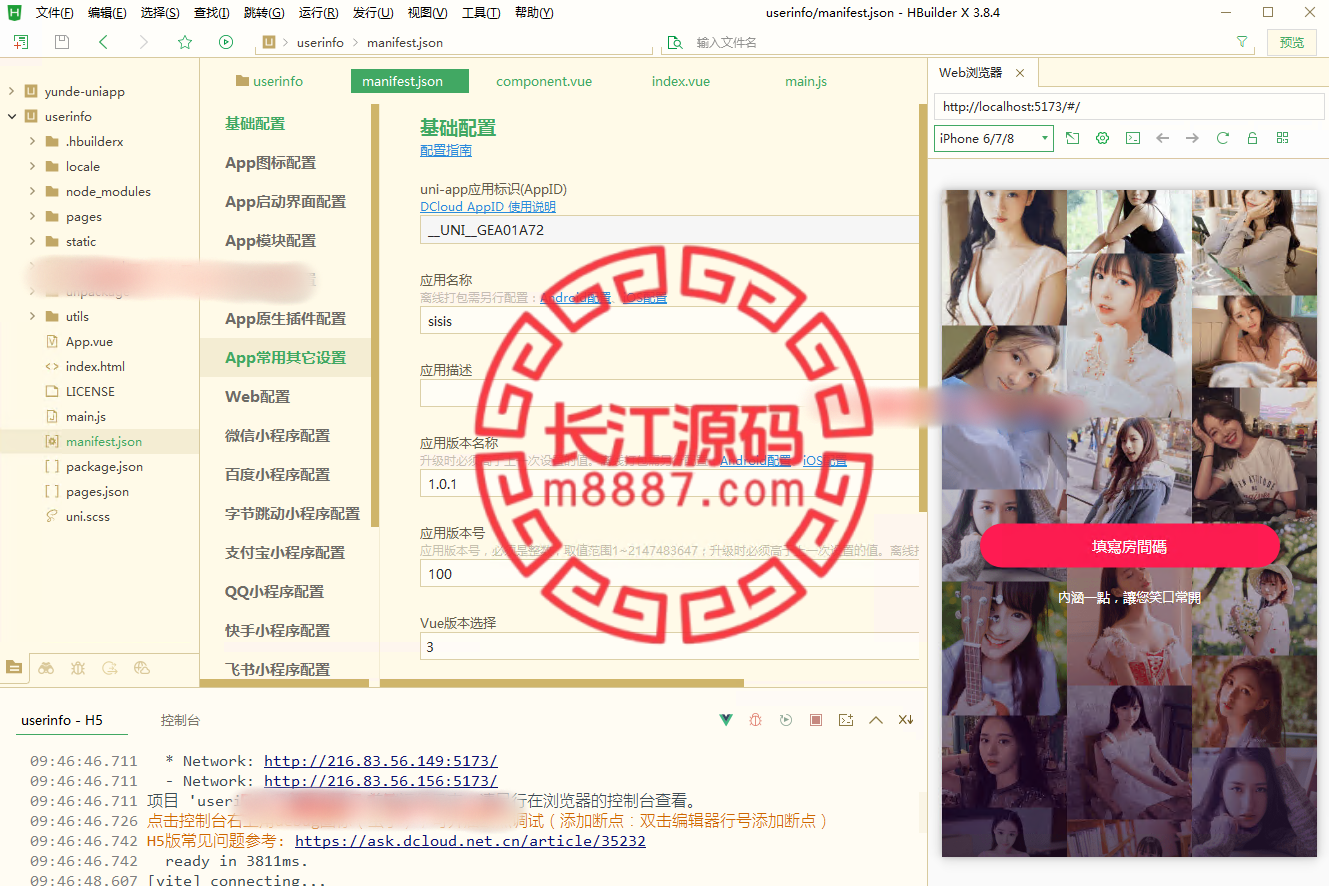Click the red debug bug icon in console
This screenshot has width=1329, height=886.
click(757, 720)
